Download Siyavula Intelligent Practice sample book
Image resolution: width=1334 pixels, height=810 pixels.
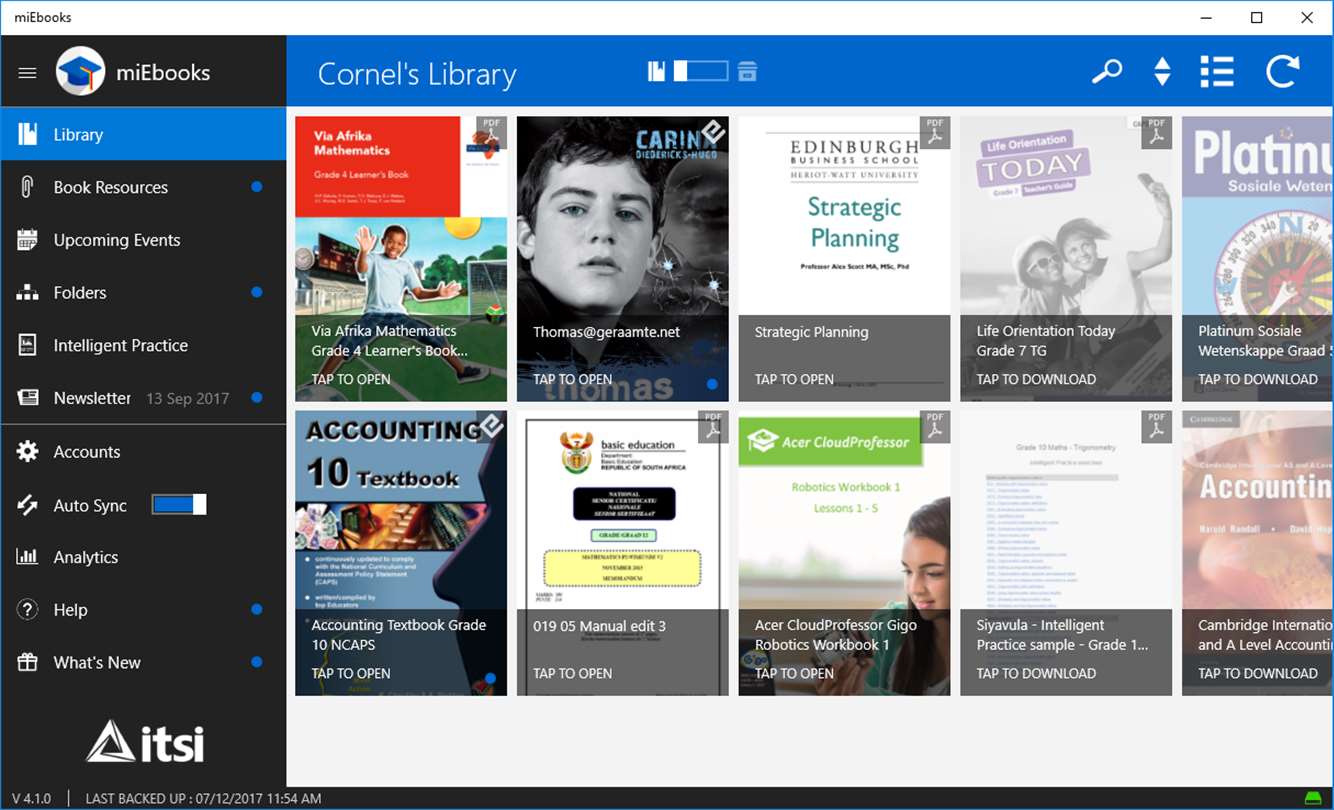pyautogui.click(x=1066, y=553)
